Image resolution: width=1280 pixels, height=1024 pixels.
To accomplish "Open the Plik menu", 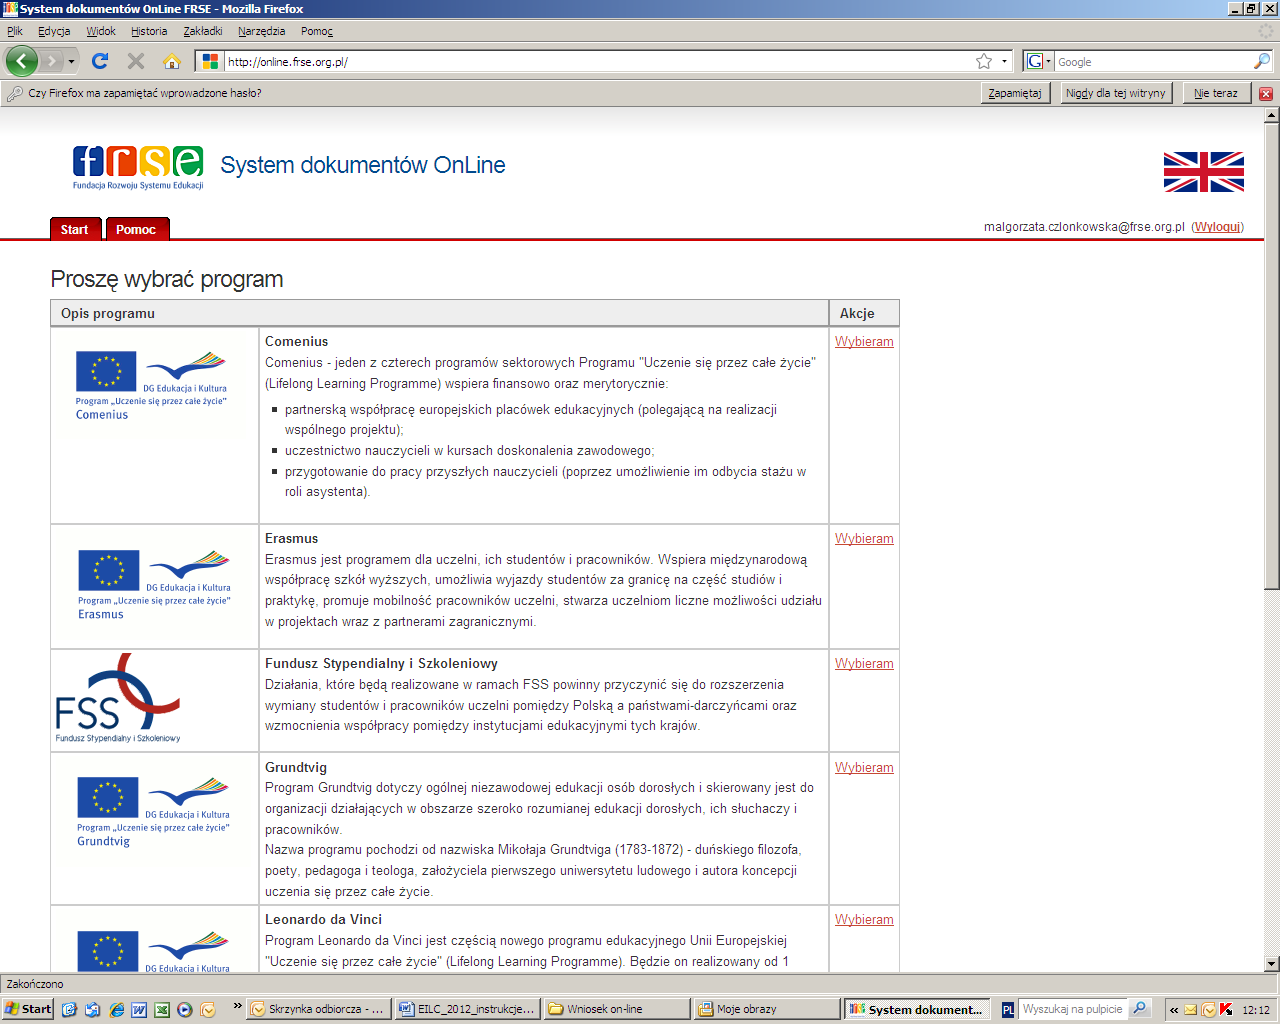I will tap(15, 31).
